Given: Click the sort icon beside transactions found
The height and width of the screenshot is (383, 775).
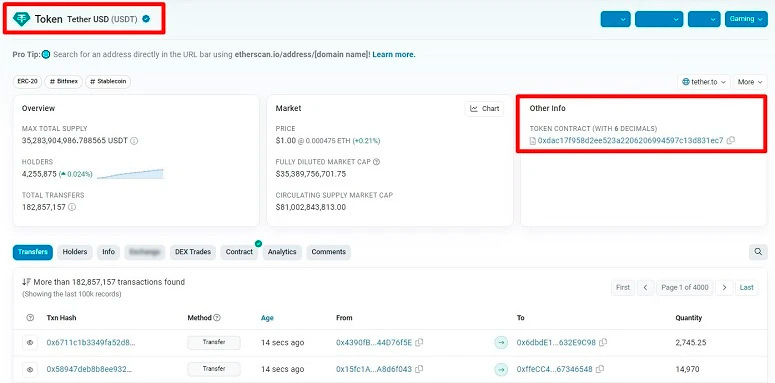Looking at the screenshot, I should point(27,282).
